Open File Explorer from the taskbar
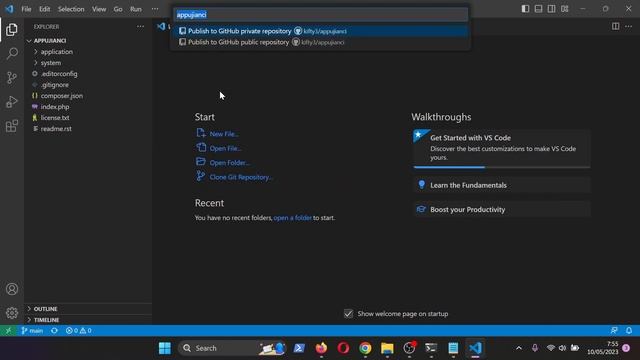The height and width of the screenshot is (360, 640). pyautogui.click(x=387, y=348)
